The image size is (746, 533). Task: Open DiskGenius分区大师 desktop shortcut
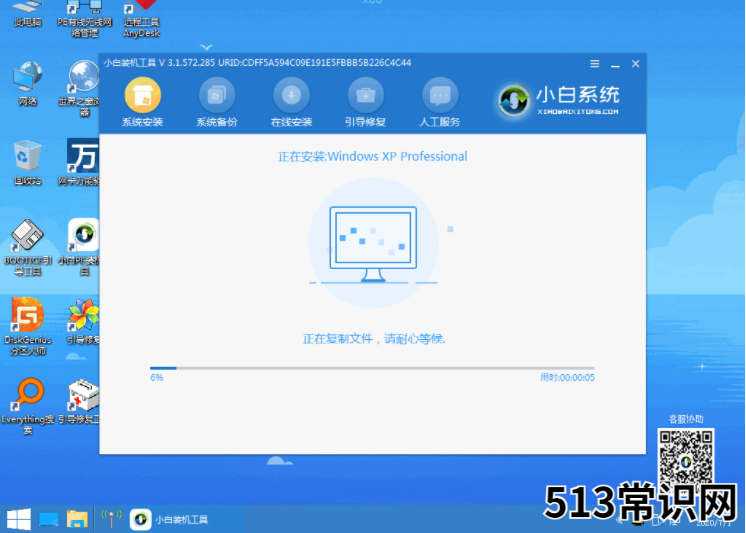[28, 326]
